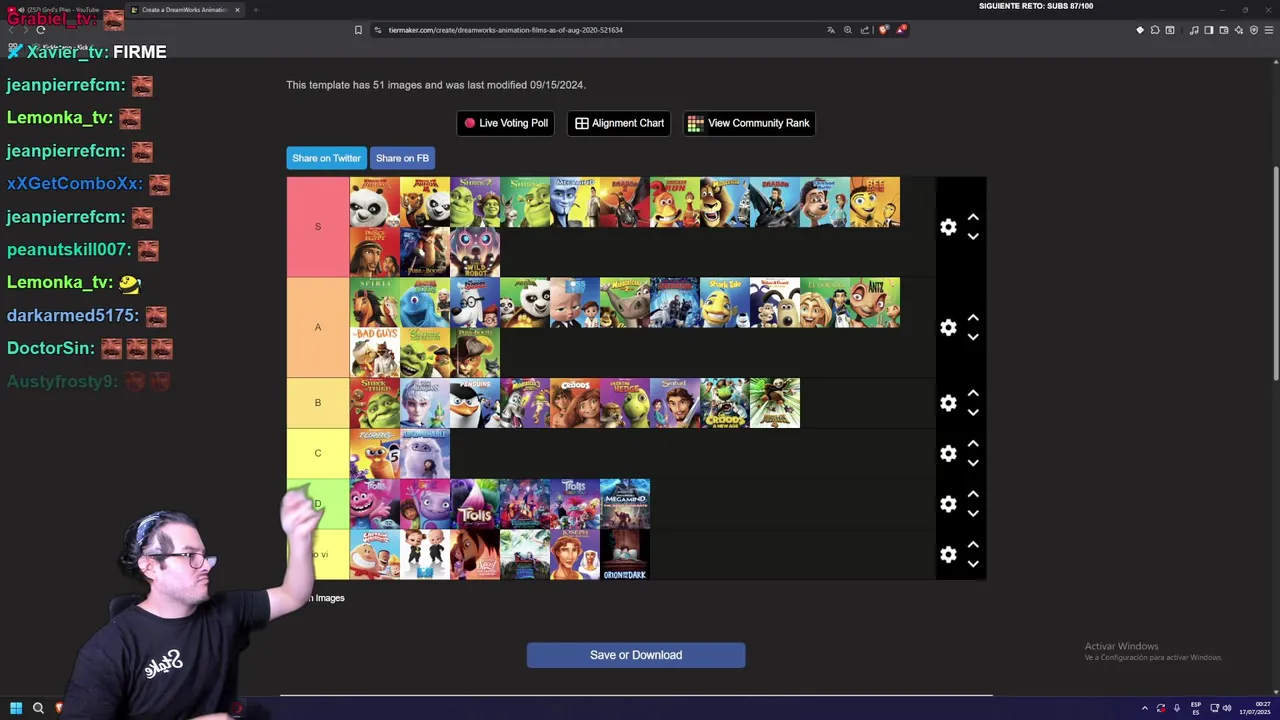Select the Shark Tale poster in A tier
Screen dimensions: 1280x720
(725, 302)
